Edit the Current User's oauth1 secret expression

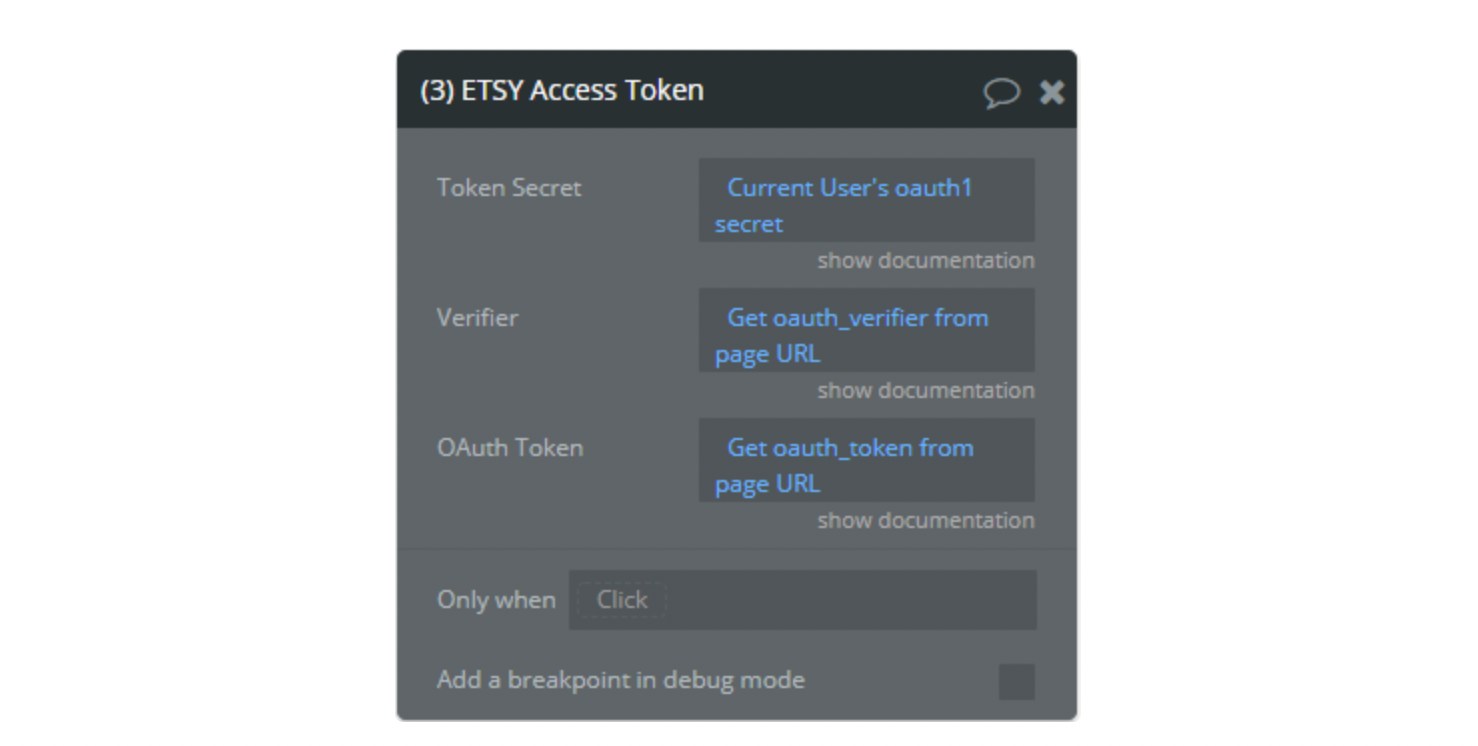click(x=866, y=200)
